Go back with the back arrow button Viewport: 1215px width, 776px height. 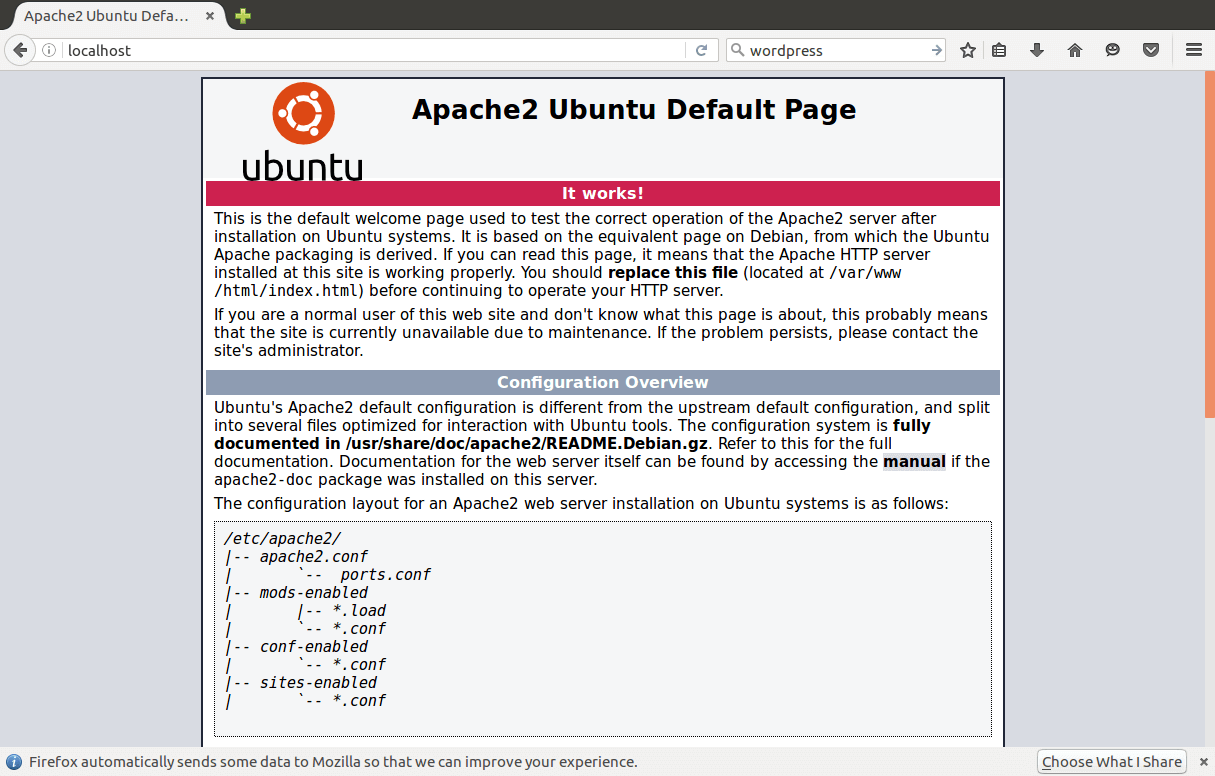click(19, 50)
